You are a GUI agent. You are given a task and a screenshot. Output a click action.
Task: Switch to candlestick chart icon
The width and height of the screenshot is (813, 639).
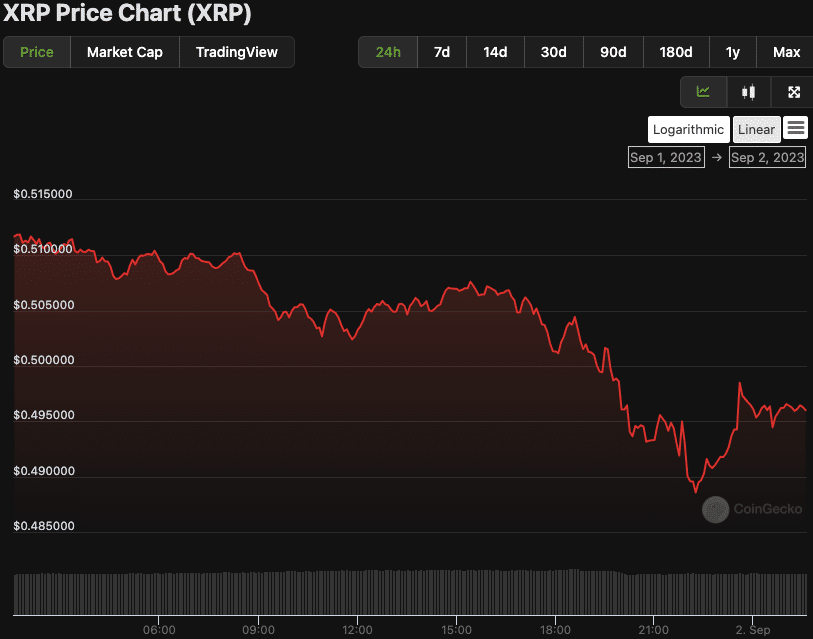coord(748,92)
